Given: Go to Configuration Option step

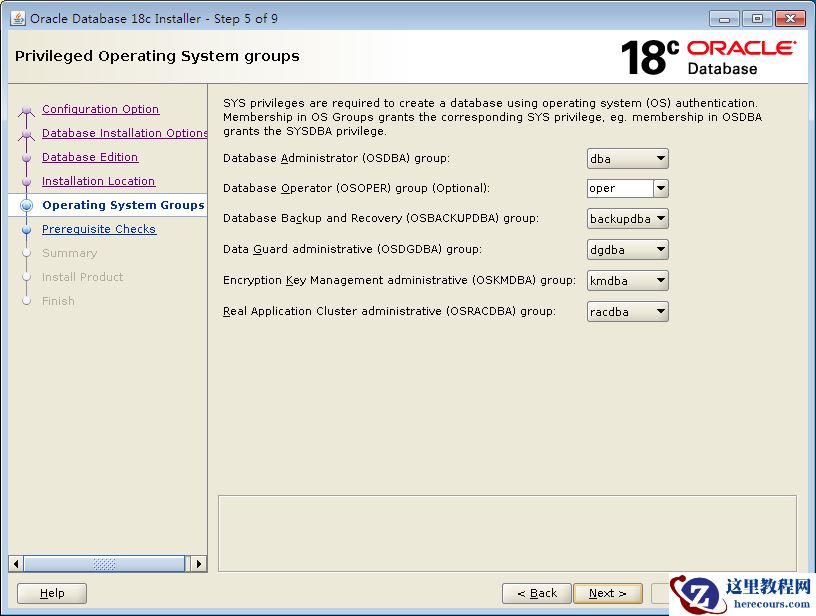Looking at the screenshot, I should coord(100,109).
